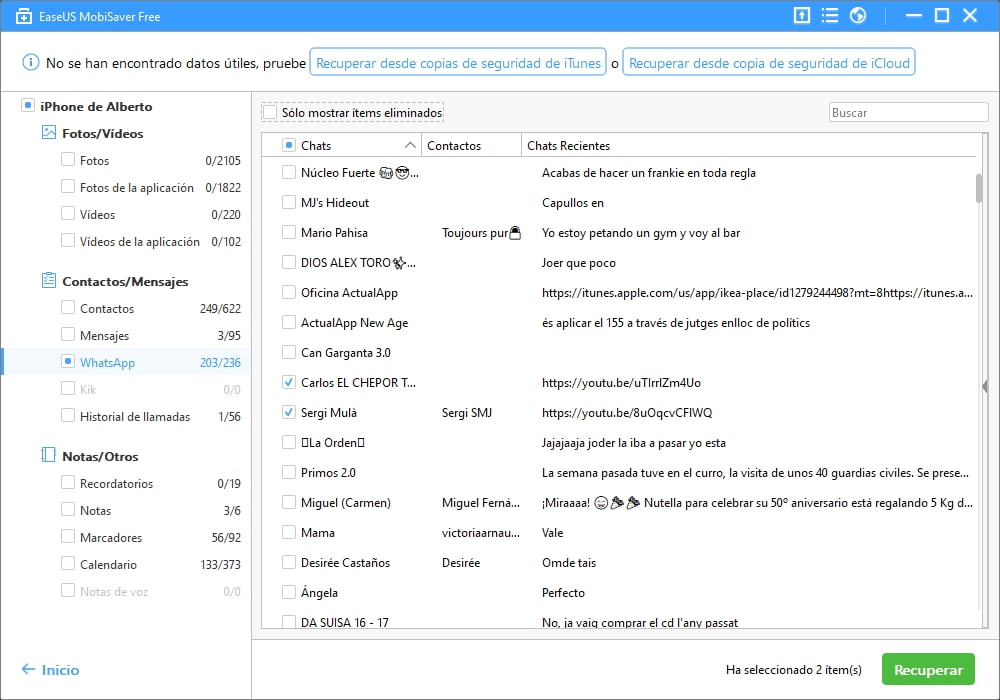Click the globe language icon
The width and height of the screenshot is (1000, 700).
tap(858, 15)
